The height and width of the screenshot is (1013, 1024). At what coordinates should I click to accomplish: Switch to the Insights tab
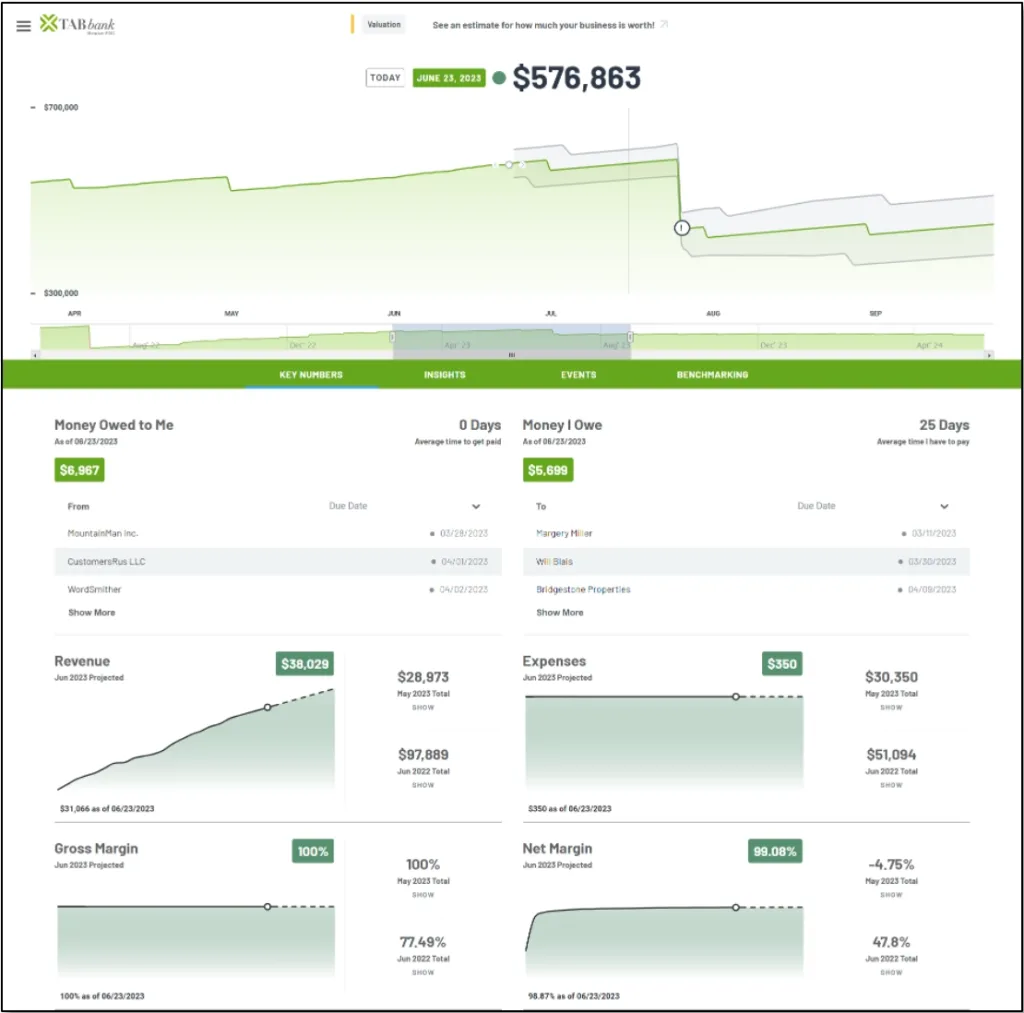tap(445, 375)
